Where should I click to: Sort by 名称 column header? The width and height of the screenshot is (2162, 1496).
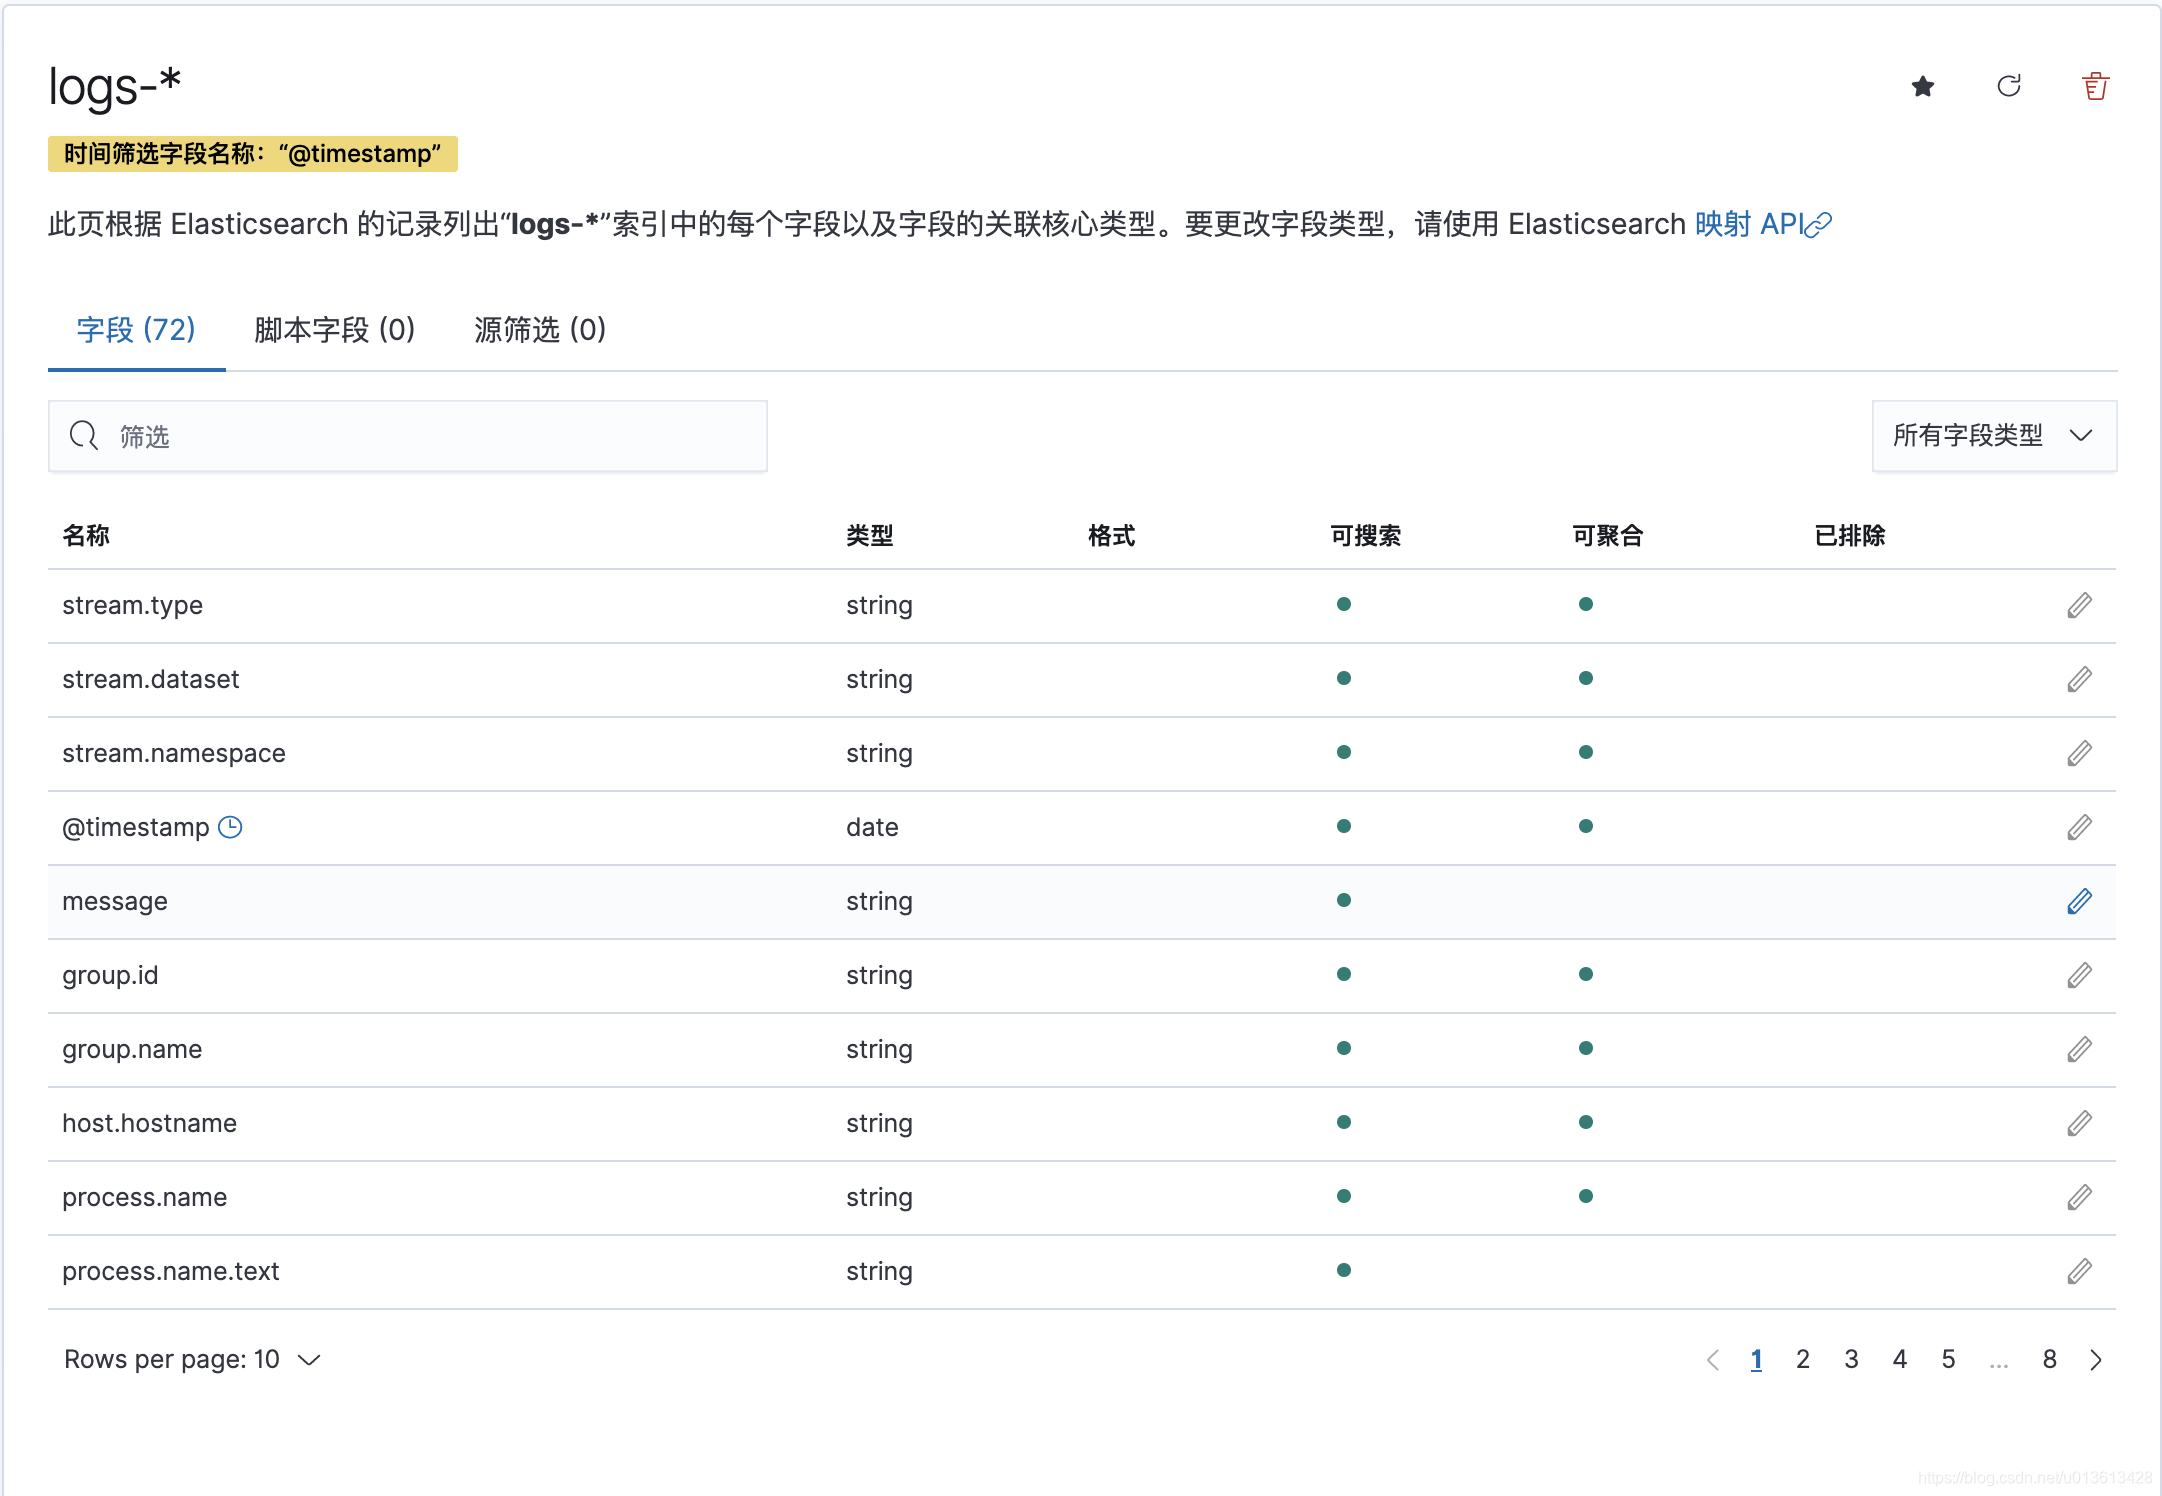click(86, 536)
